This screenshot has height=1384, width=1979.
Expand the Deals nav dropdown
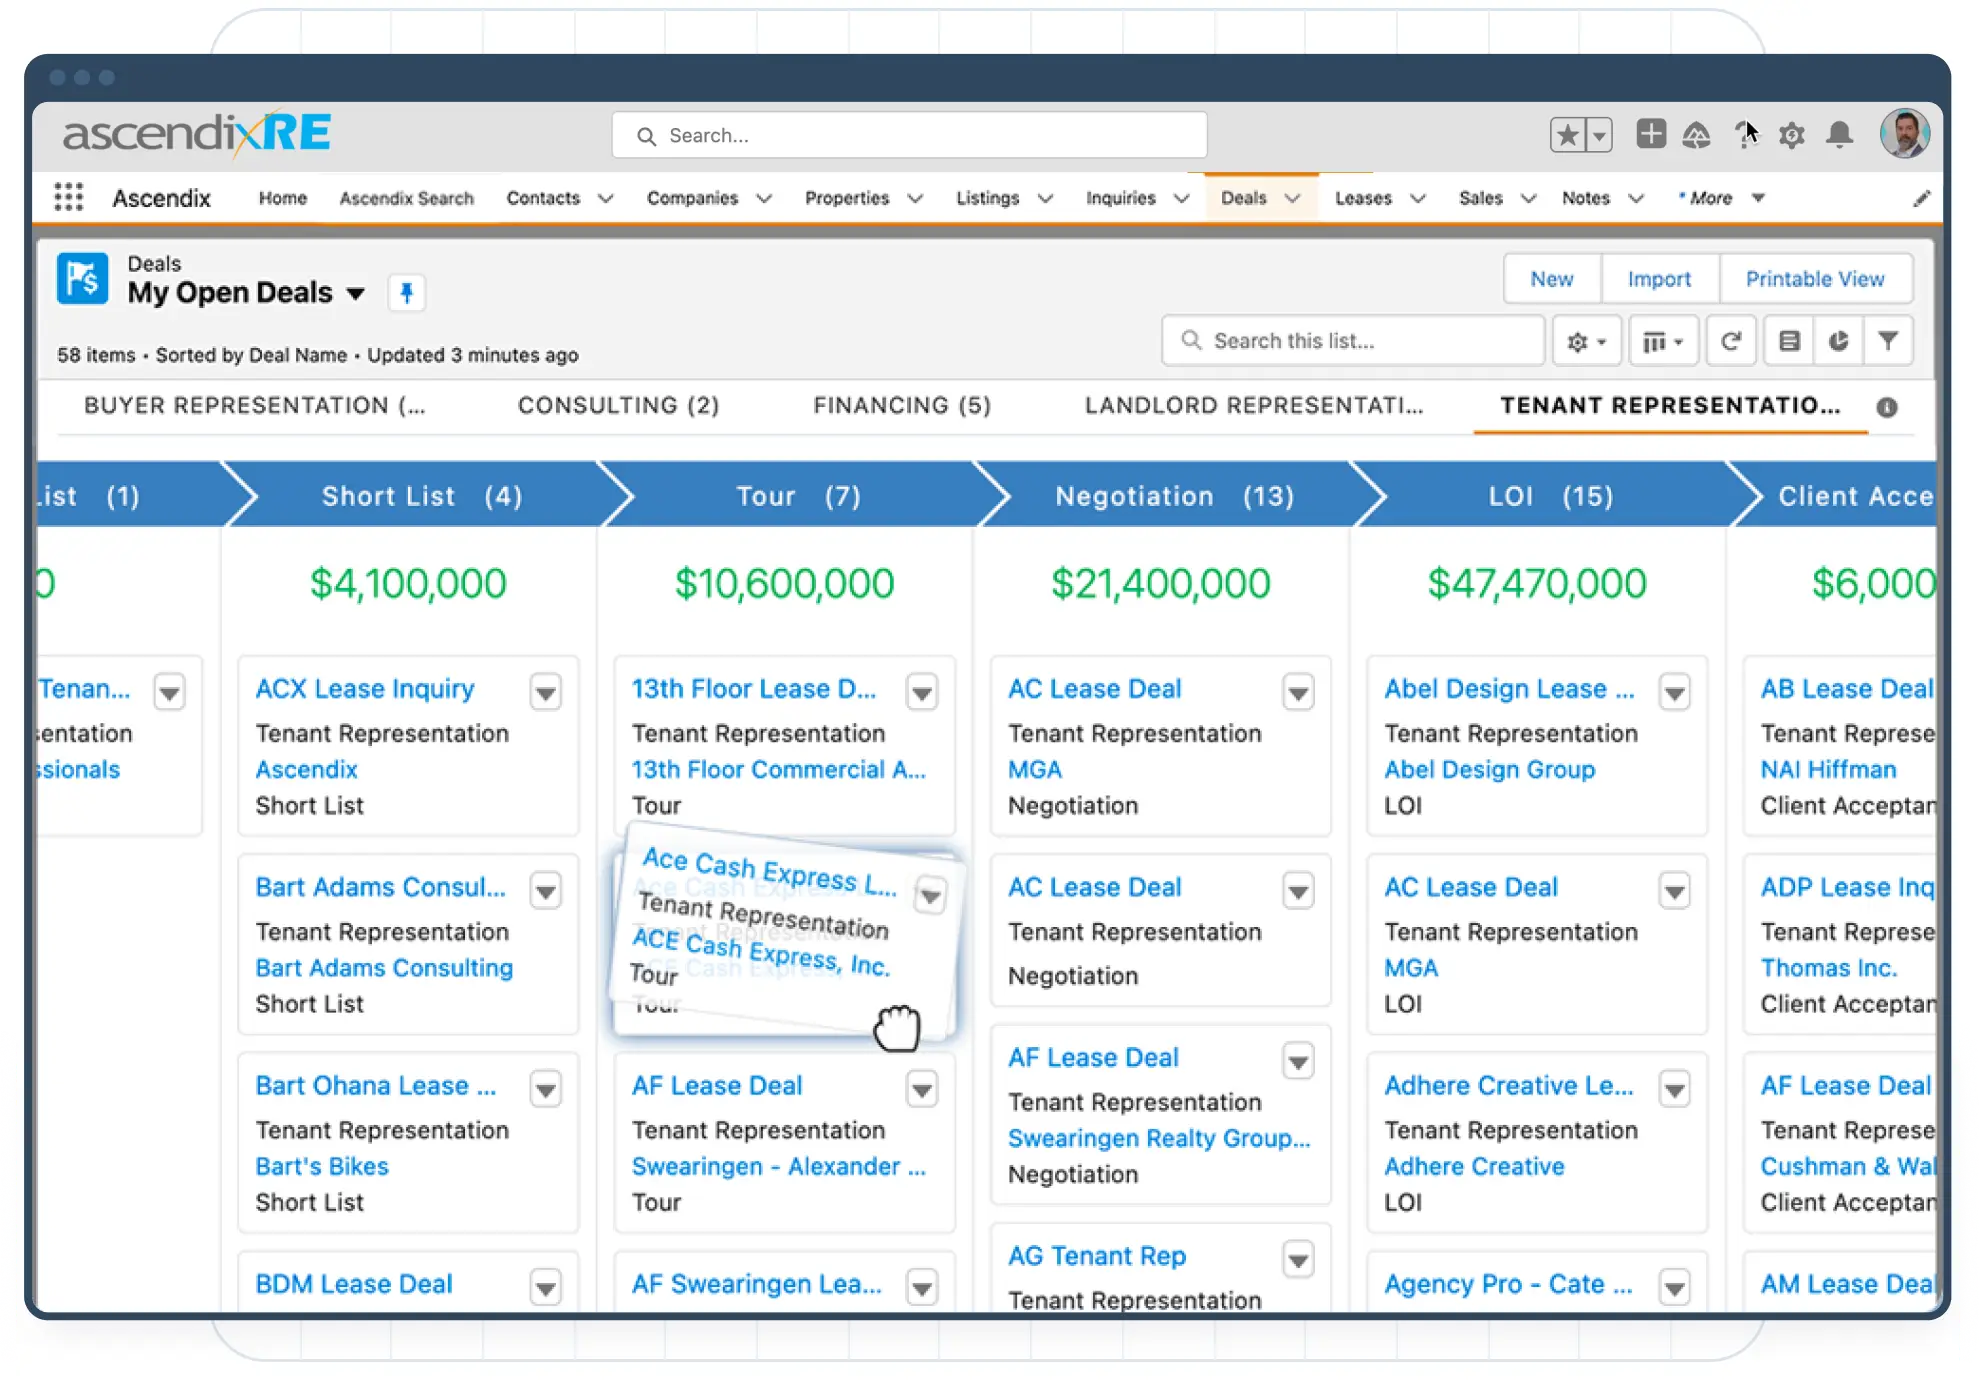[1293, 198]
